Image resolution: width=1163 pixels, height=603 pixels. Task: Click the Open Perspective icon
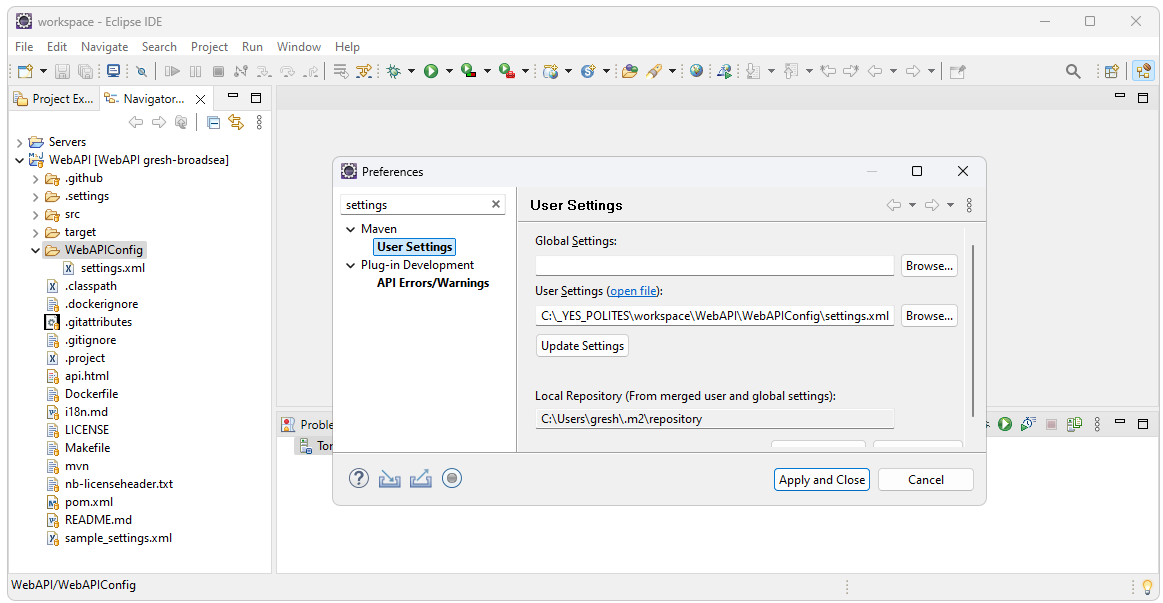1111,71
